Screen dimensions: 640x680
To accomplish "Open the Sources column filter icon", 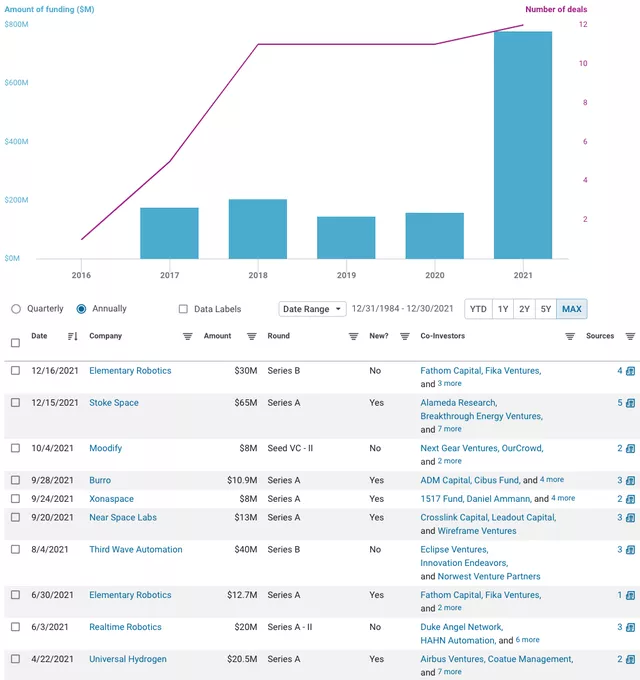I will click(x=630, y=336).
